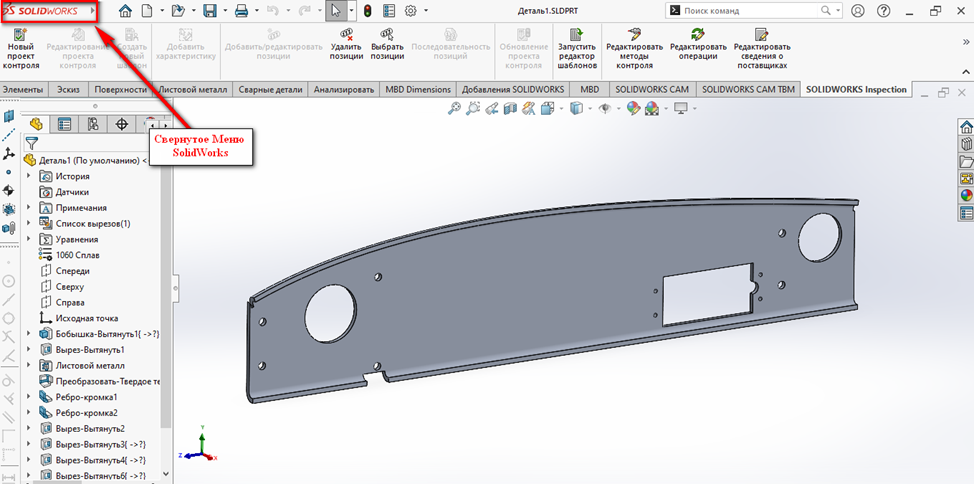Open the Эскиз ribbon tab
The width and height of the screenshot is (974, 484).
pyautogui.click(x=68, y=89)
